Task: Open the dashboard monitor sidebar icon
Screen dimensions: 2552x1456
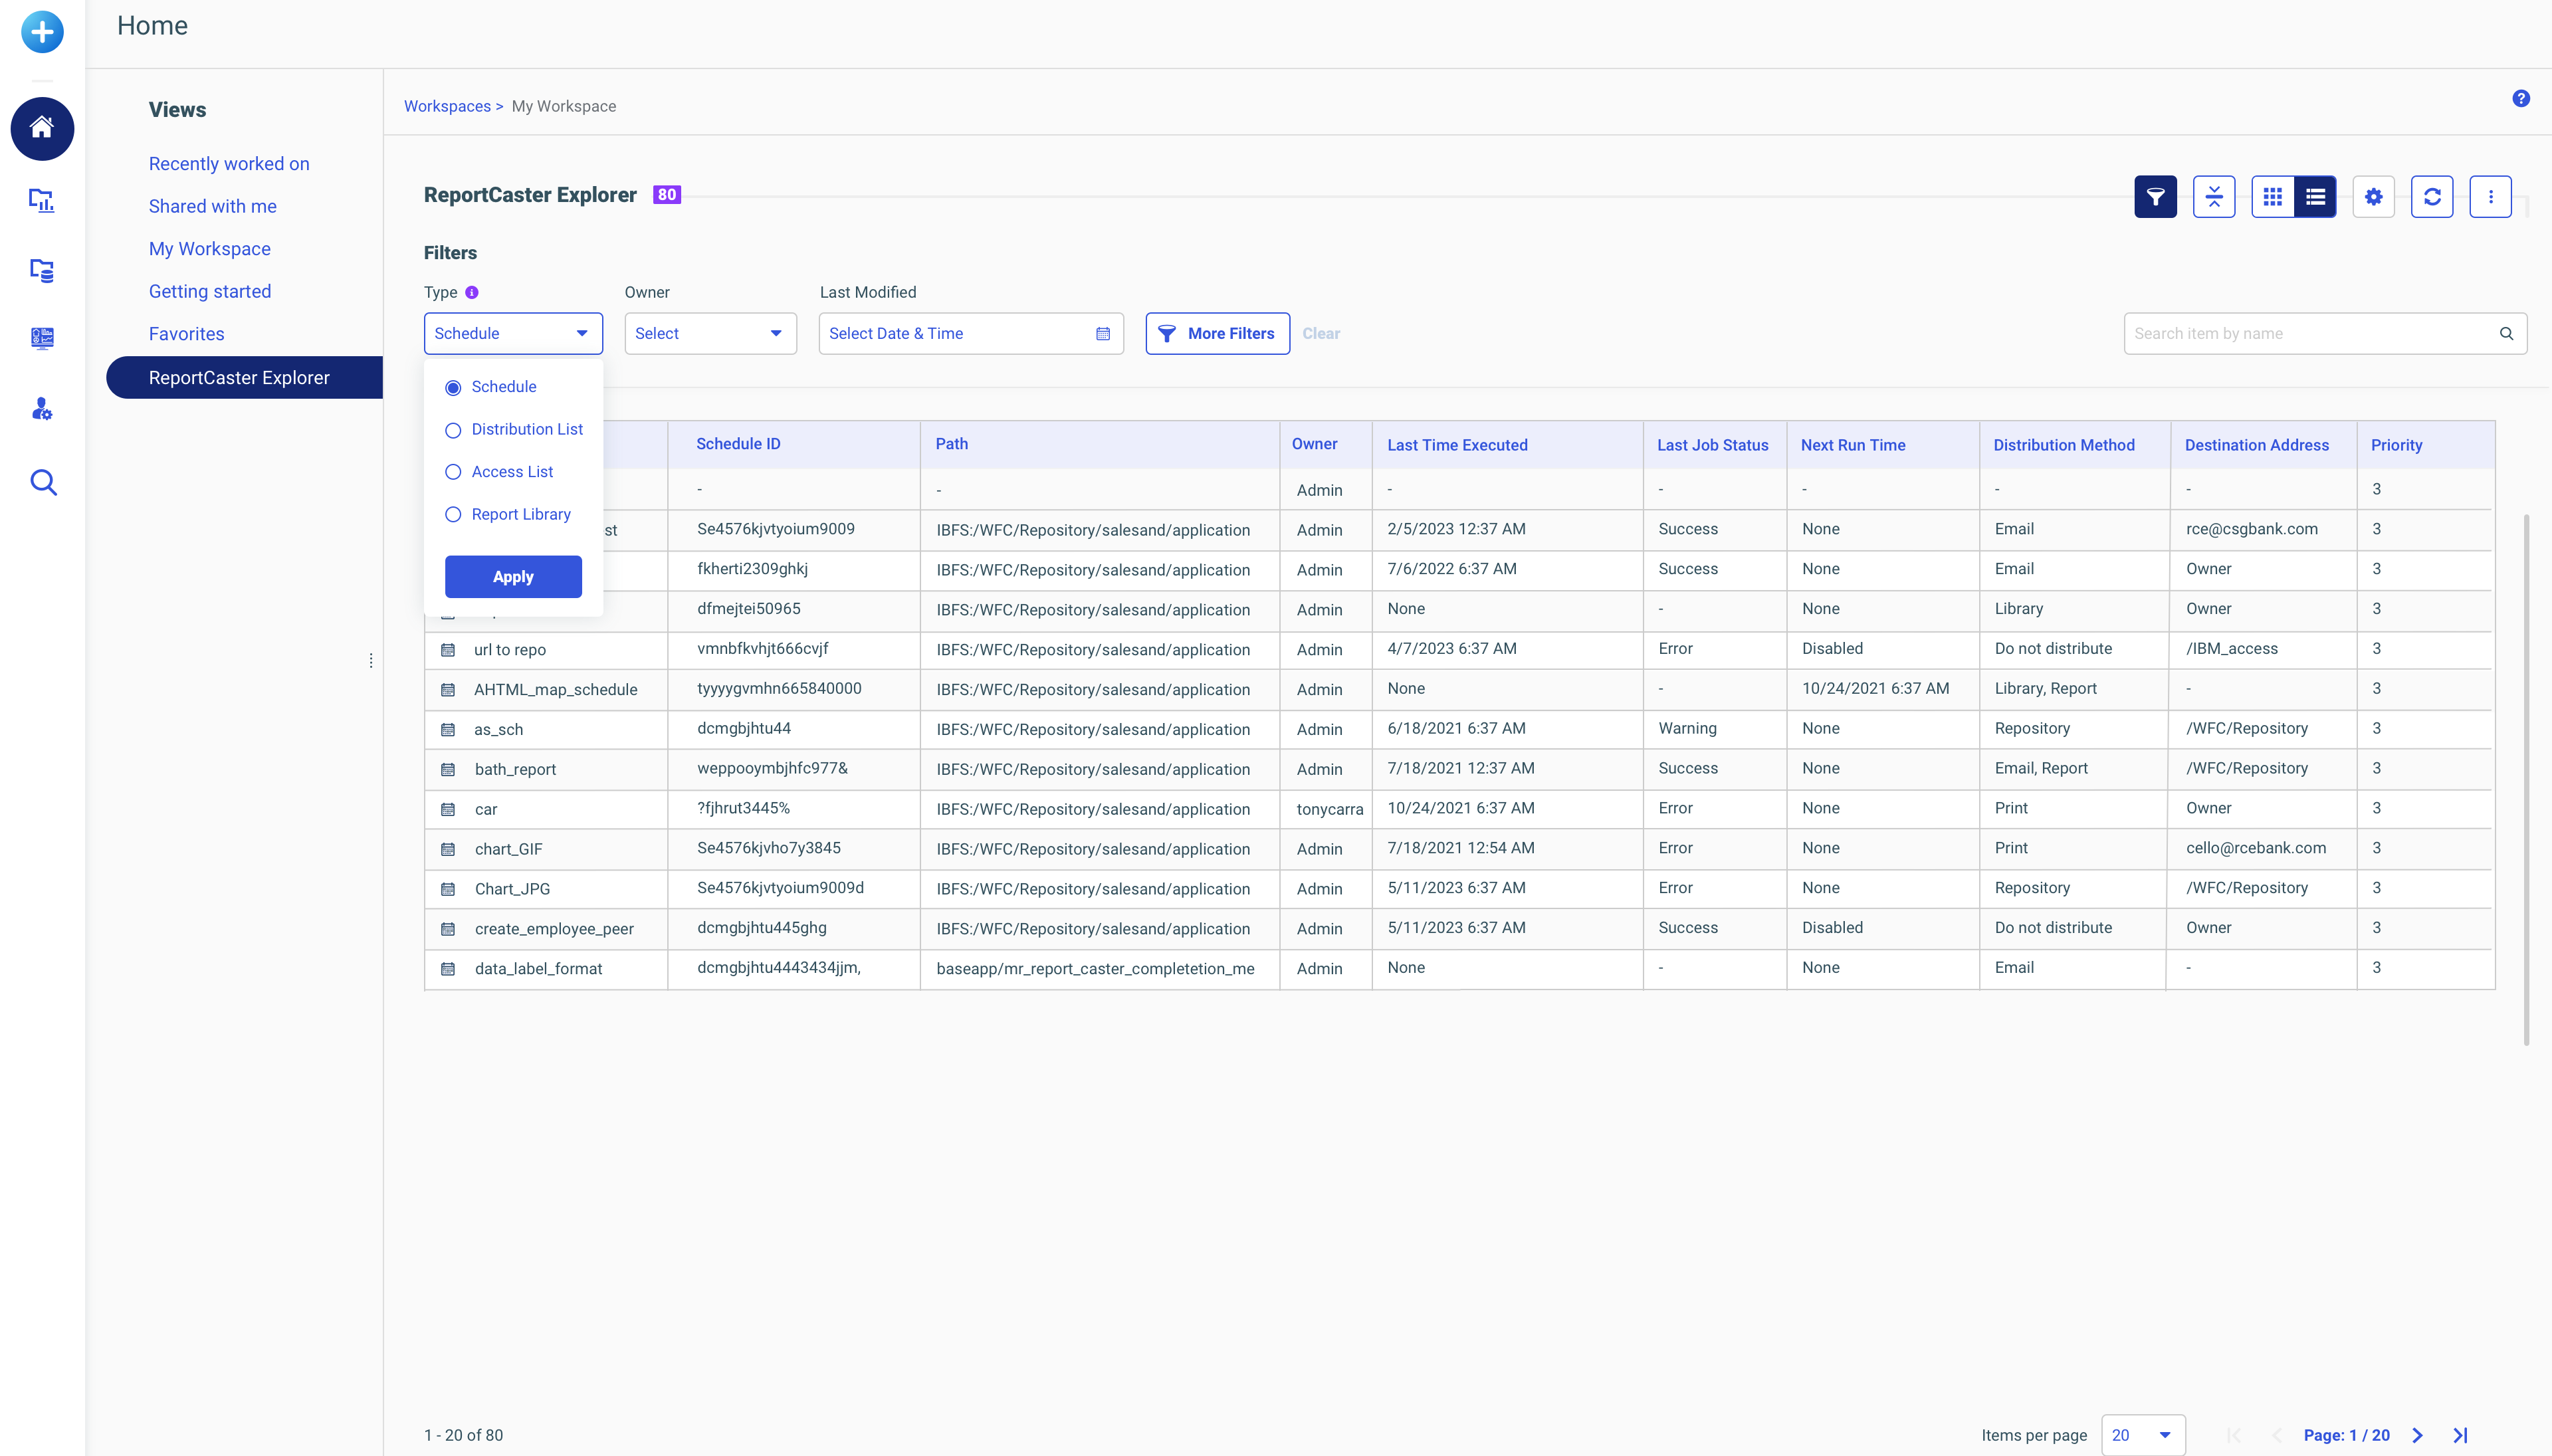Action: coord(42,338)
